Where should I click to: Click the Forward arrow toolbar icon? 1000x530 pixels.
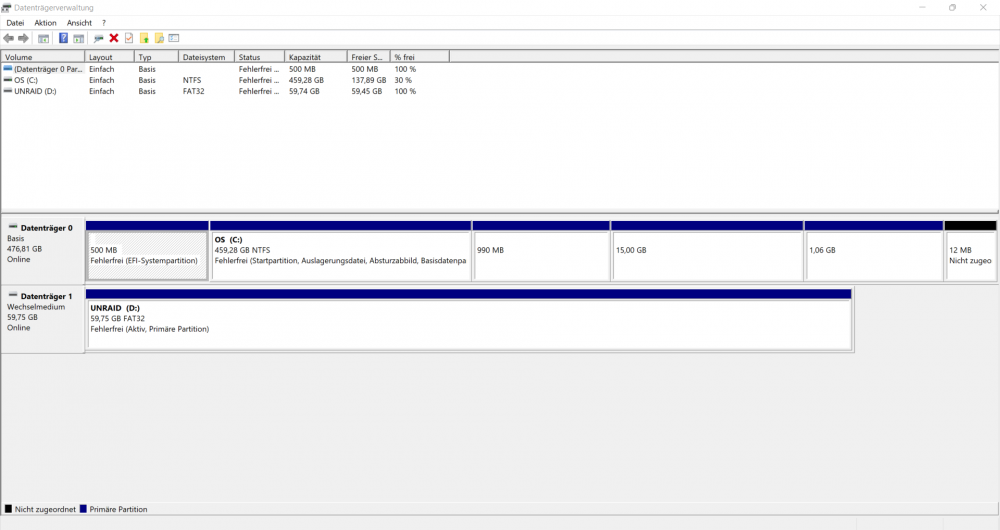(24, 38)
